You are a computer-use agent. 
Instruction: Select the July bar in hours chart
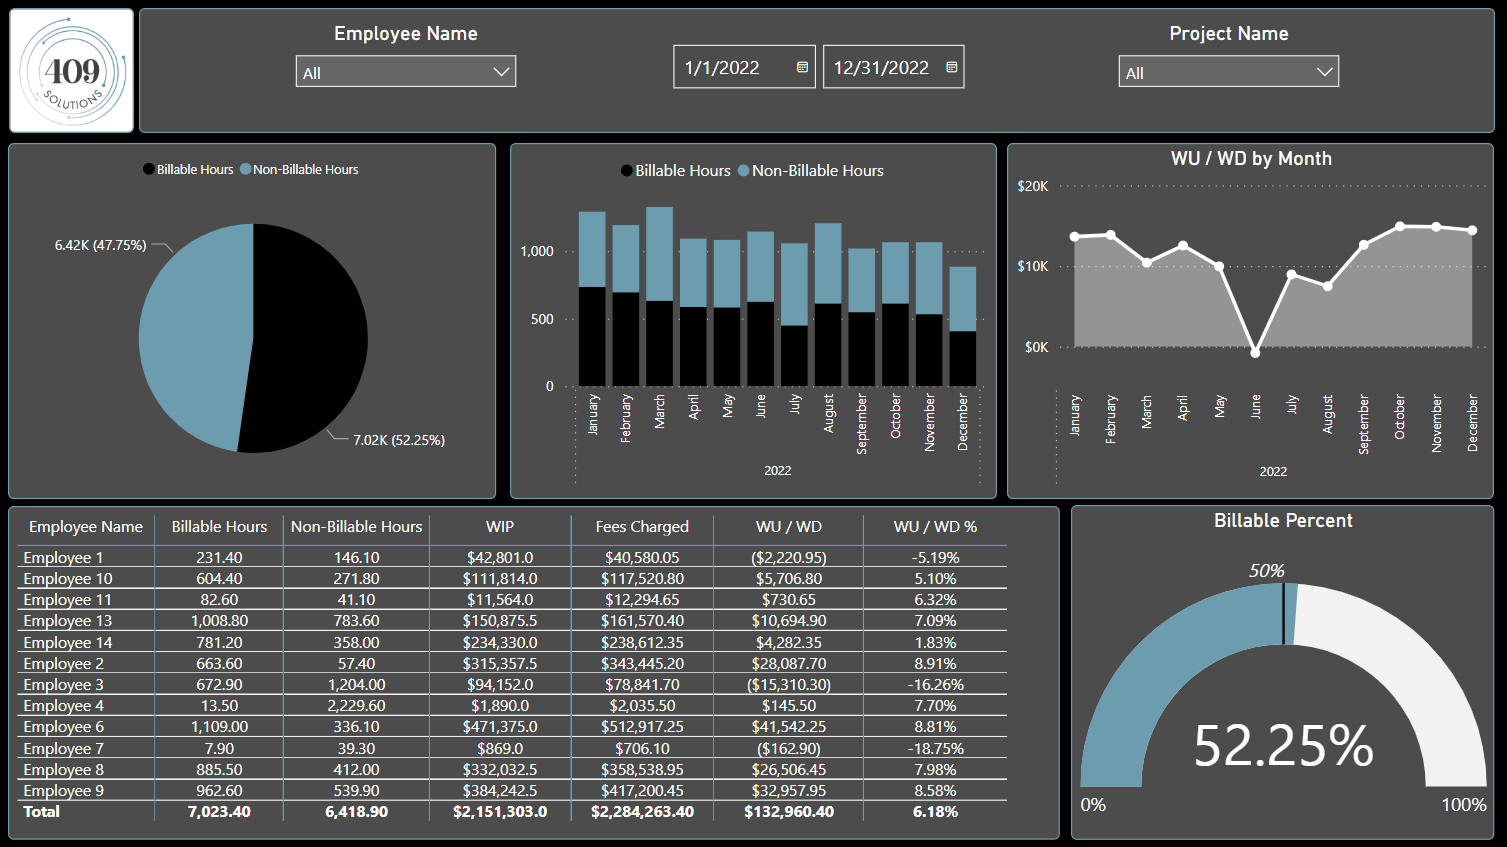[x=794, y=315]
